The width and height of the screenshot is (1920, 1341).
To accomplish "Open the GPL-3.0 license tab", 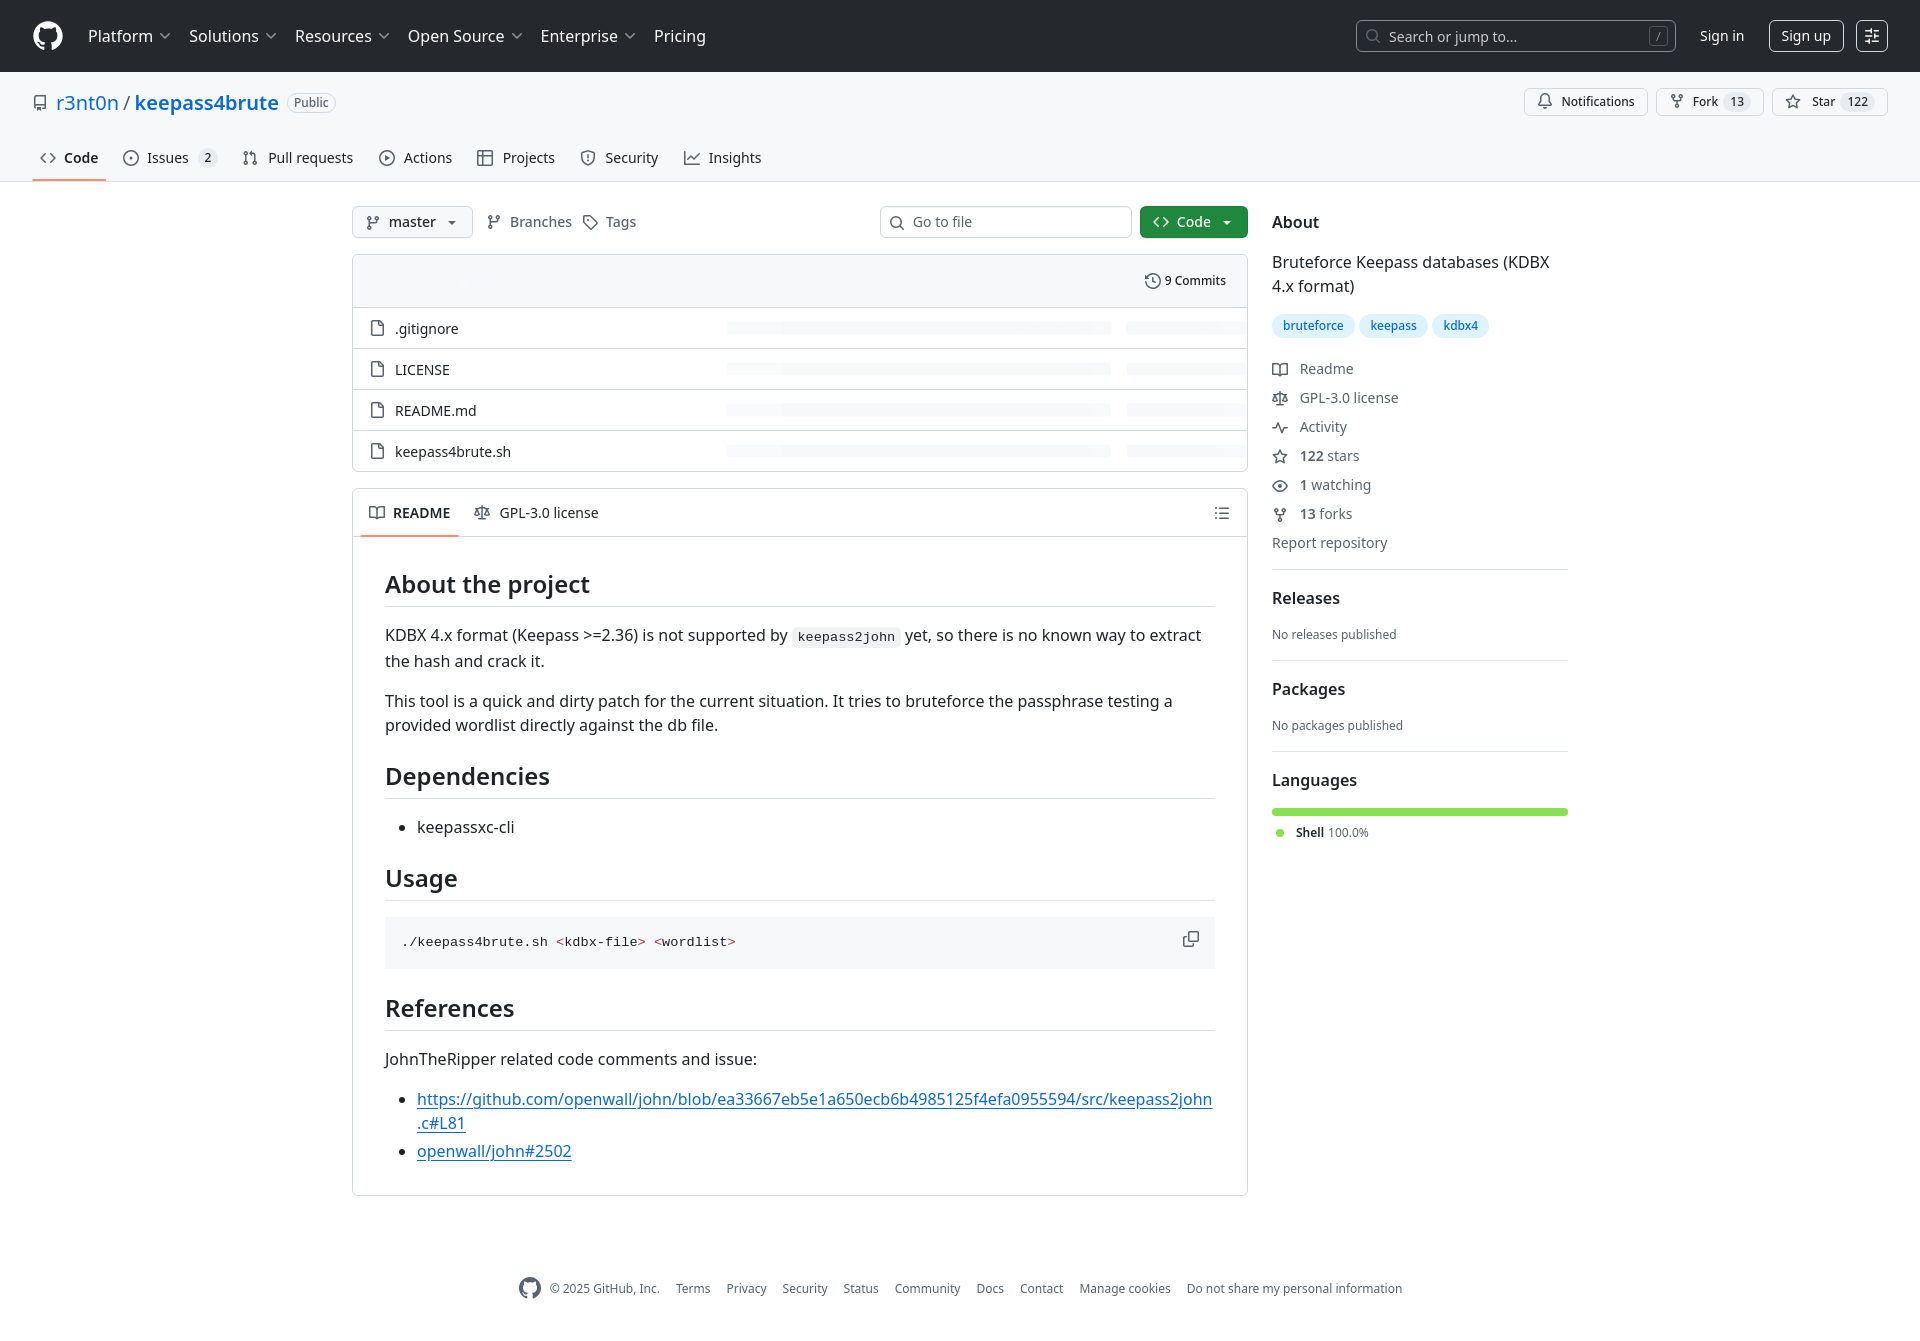I will coord(537,513).
